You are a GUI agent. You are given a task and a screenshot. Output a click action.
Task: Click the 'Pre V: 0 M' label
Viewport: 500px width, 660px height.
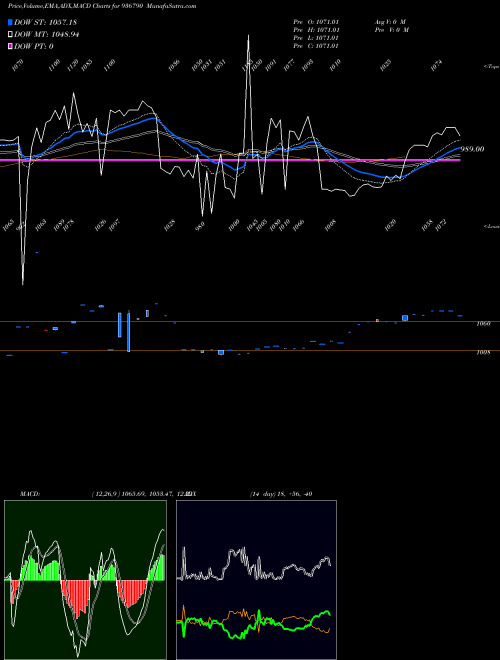coord(391,29)
